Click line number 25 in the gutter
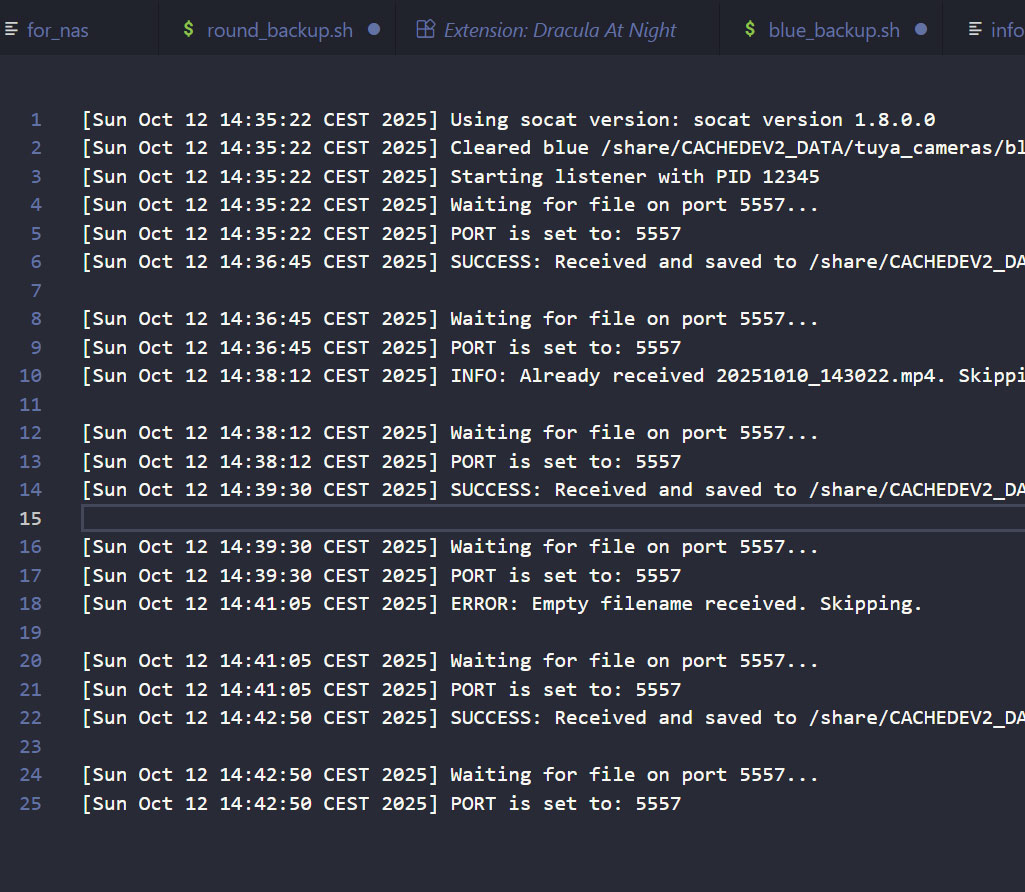Viewport: 1025px width, 892px height. tap(31, 804)
